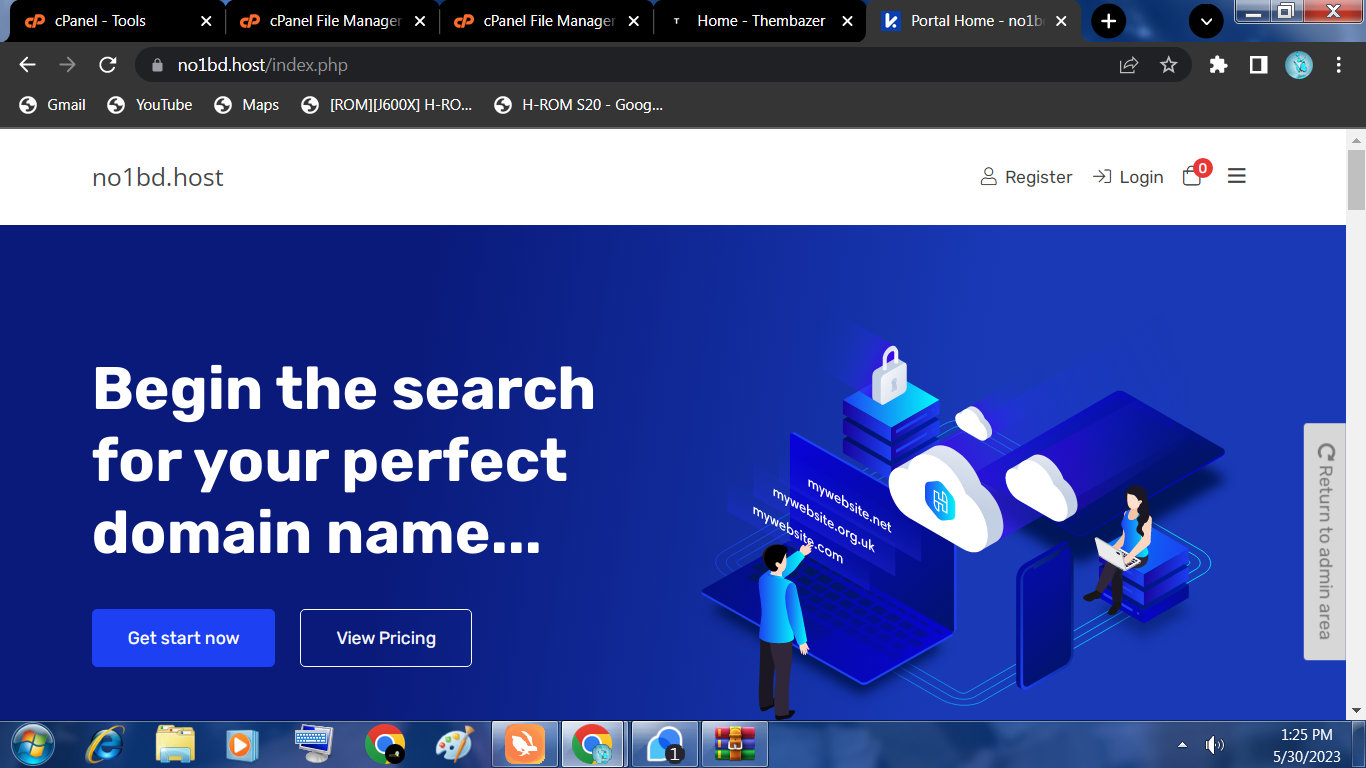
Task: Click the Return to admin area tab
Action: pyautogui.click(x=1324, y=541)
